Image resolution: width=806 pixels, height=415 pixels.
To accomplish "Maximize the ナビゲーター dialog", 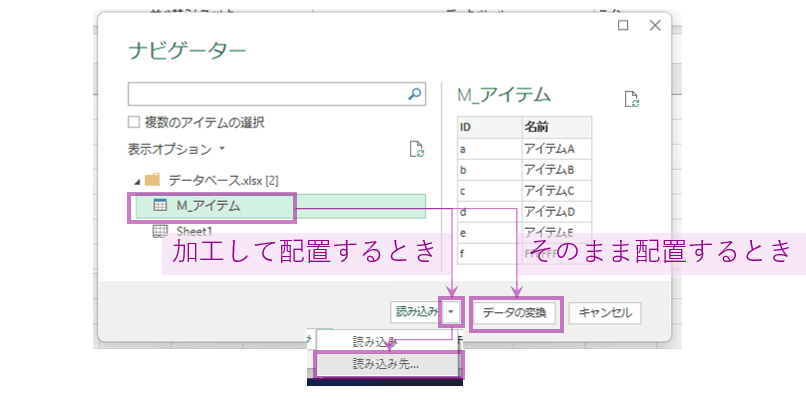I will point(623,25).
